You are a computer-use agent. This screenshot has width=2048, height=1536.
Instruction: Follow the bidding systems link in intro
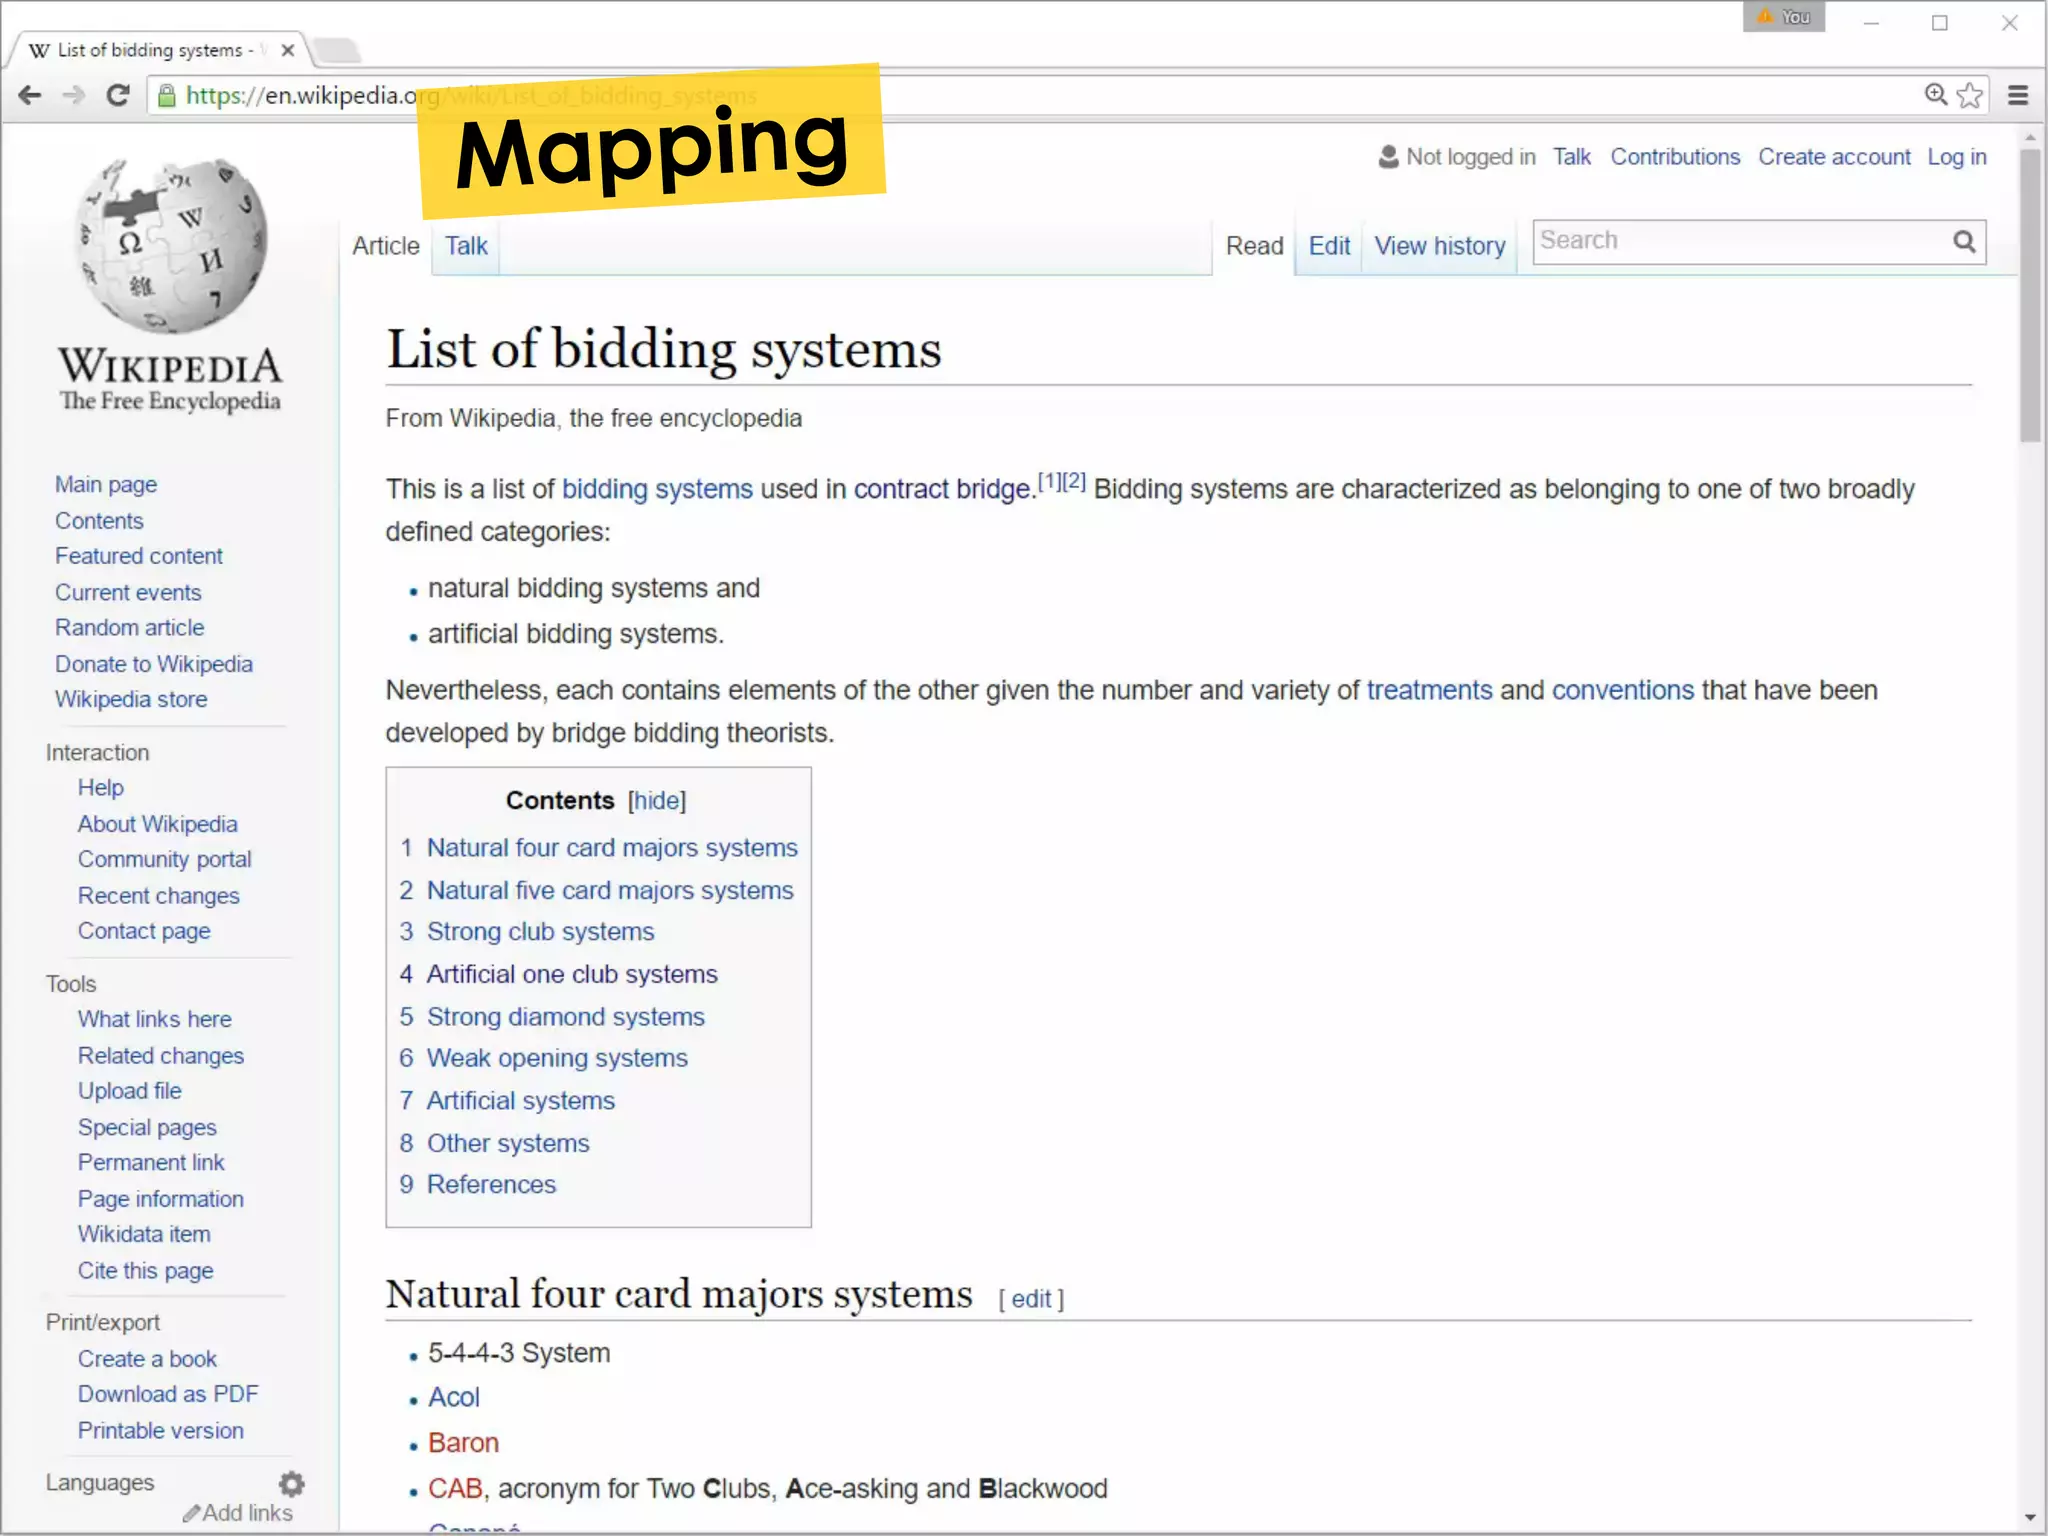657,489
